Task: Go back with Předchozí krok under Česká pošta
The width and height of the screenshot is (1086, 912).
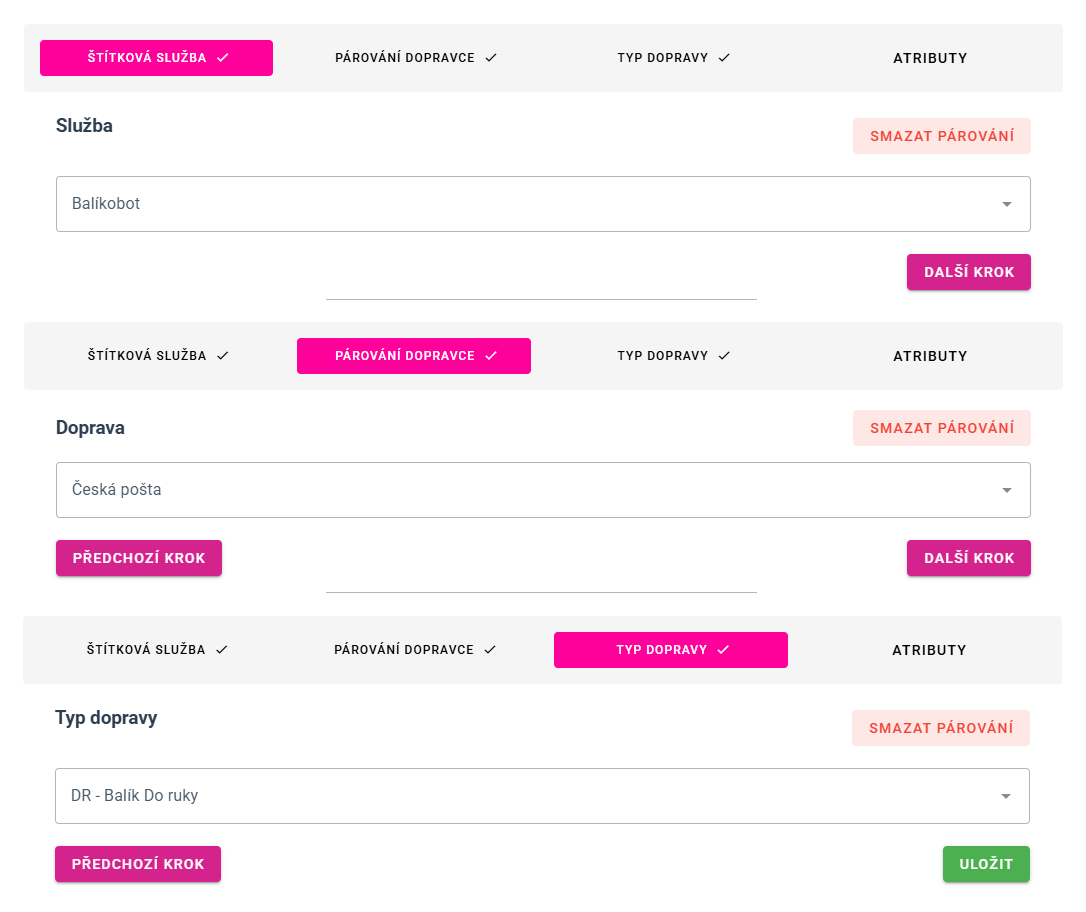Action: pos(139,558)
